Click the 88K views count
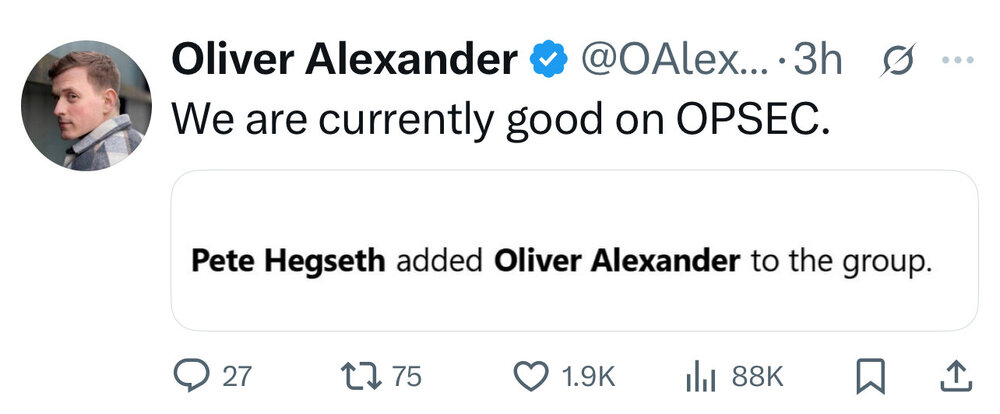 pyautogui.click(x=757, y=377)
